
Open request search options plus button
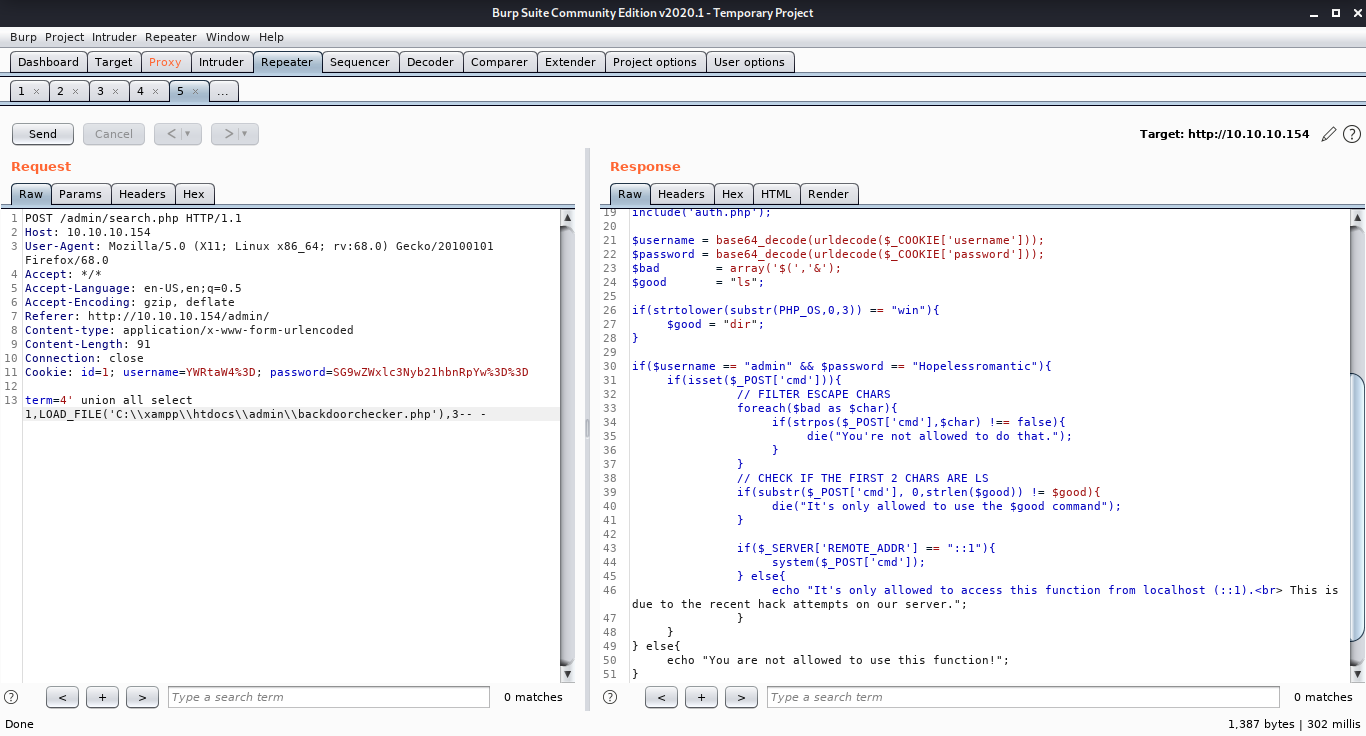click(102, 697)
